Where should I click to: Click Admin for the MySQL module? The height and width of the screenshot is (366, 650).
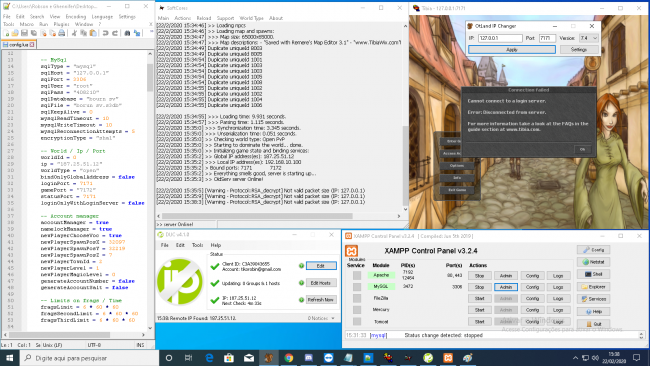point(506,287)
